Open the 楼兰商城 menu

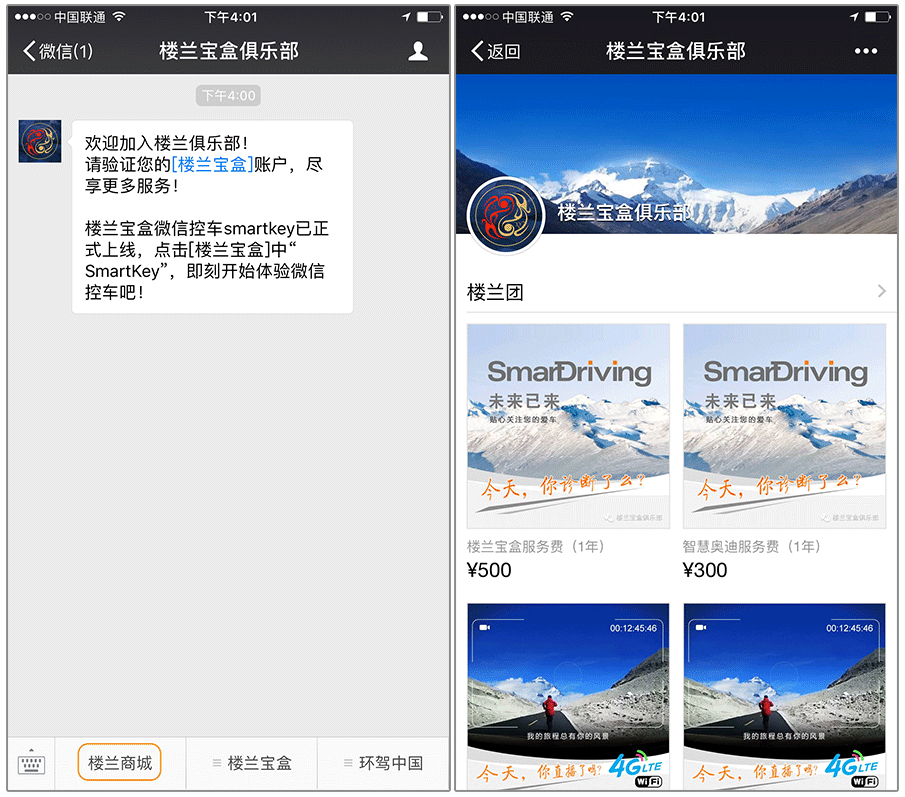[119, 763]
